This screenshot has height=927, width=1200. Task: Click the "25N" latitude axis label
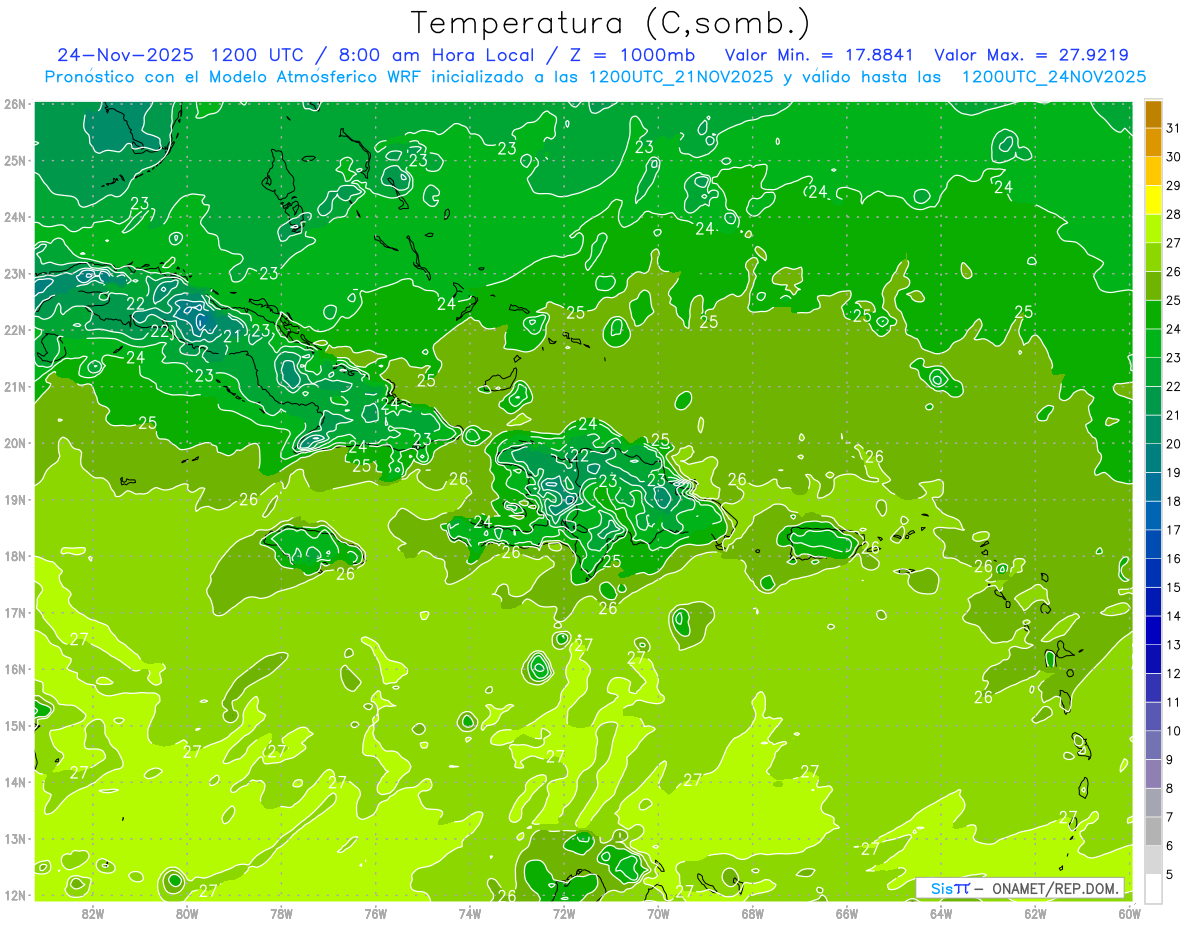tap(15, 160)
